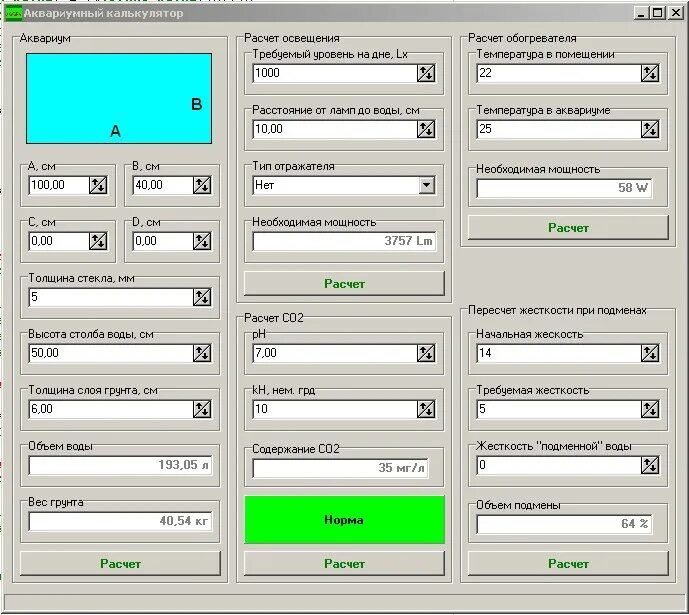Click the Высота столба воды input 50,00
Screen dimensions: 689x615
pyautogui.click(x=111, y=353)
